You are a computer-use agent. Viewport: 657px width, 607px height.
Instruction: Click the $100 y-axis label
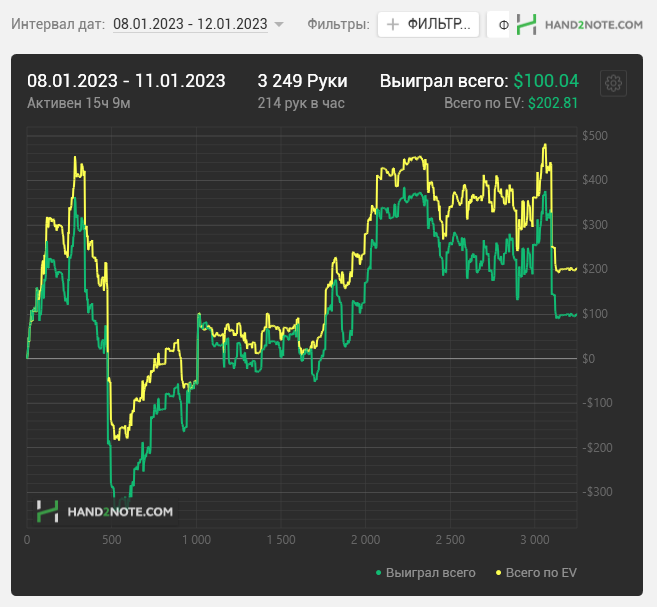[595, 314]
